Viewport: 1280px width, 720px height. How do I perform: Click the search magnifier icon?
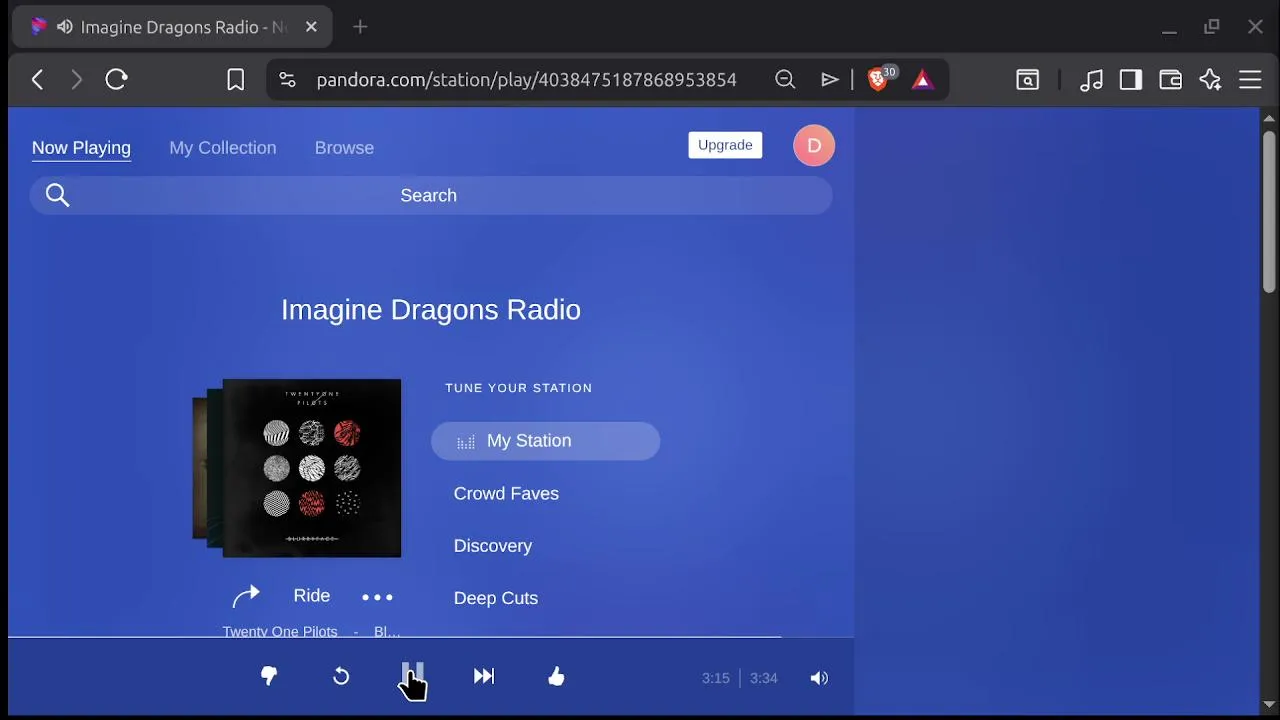58,195
